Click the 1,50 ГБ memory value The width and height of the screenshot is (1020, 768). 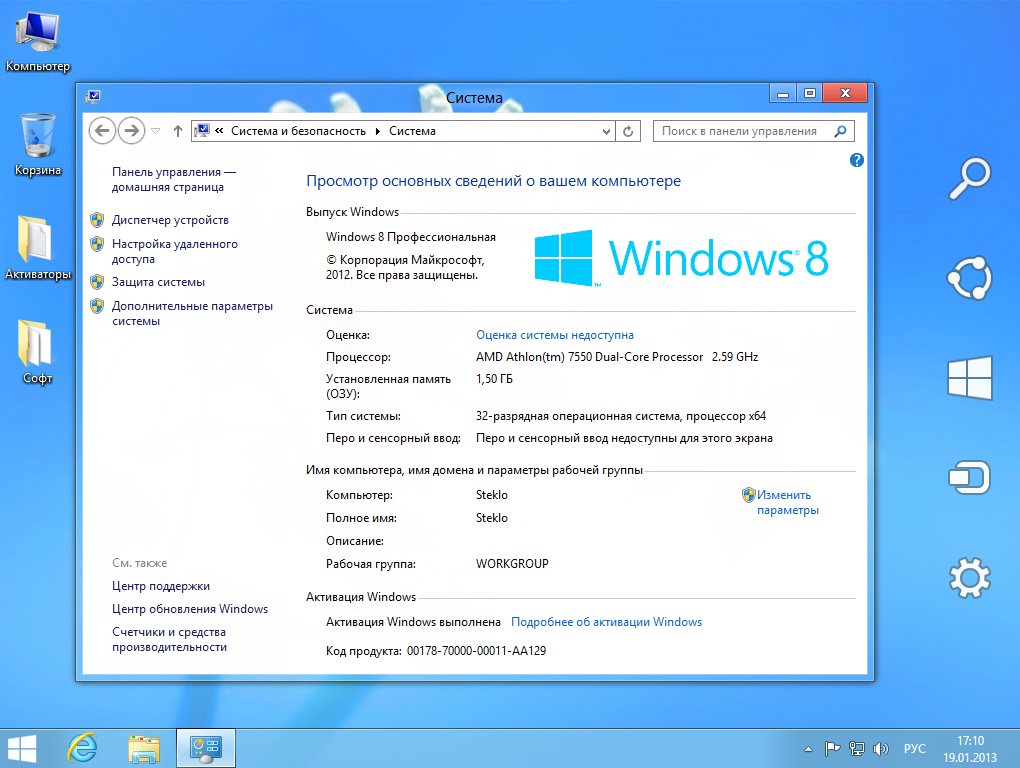(494, 379)
